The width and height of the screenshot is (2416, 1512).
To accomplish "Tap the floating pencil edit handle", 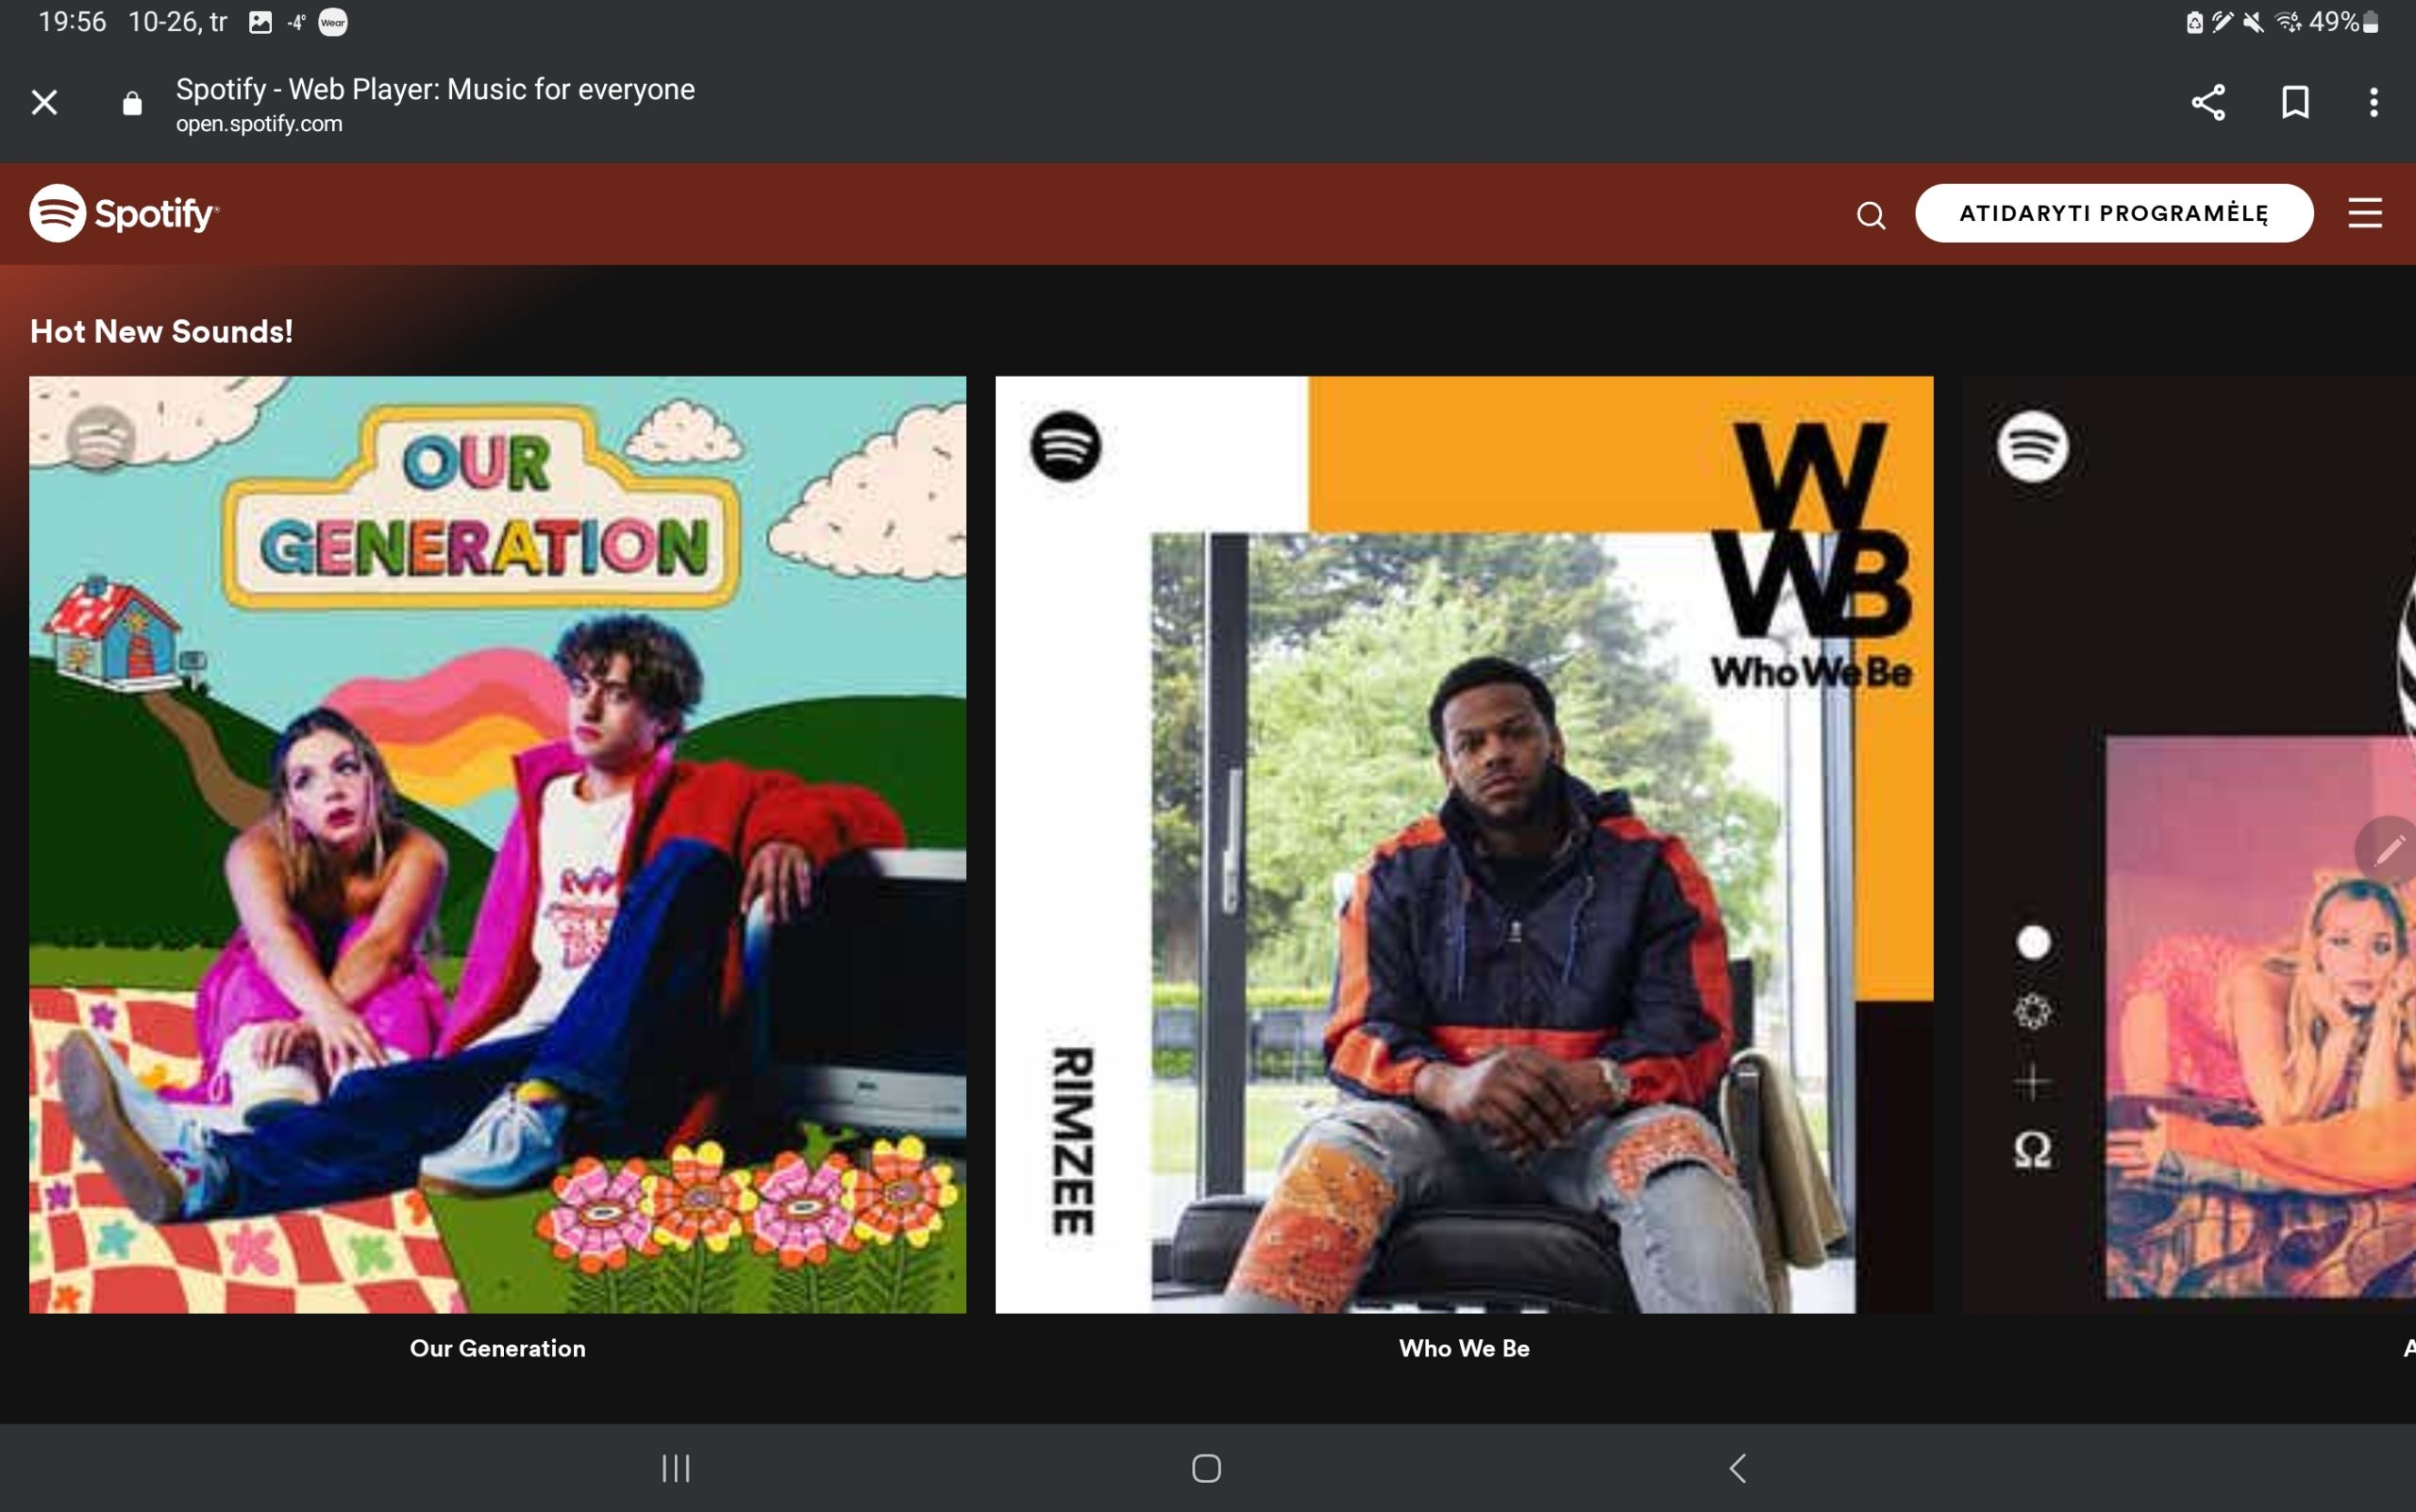I will coord(2388,850).
